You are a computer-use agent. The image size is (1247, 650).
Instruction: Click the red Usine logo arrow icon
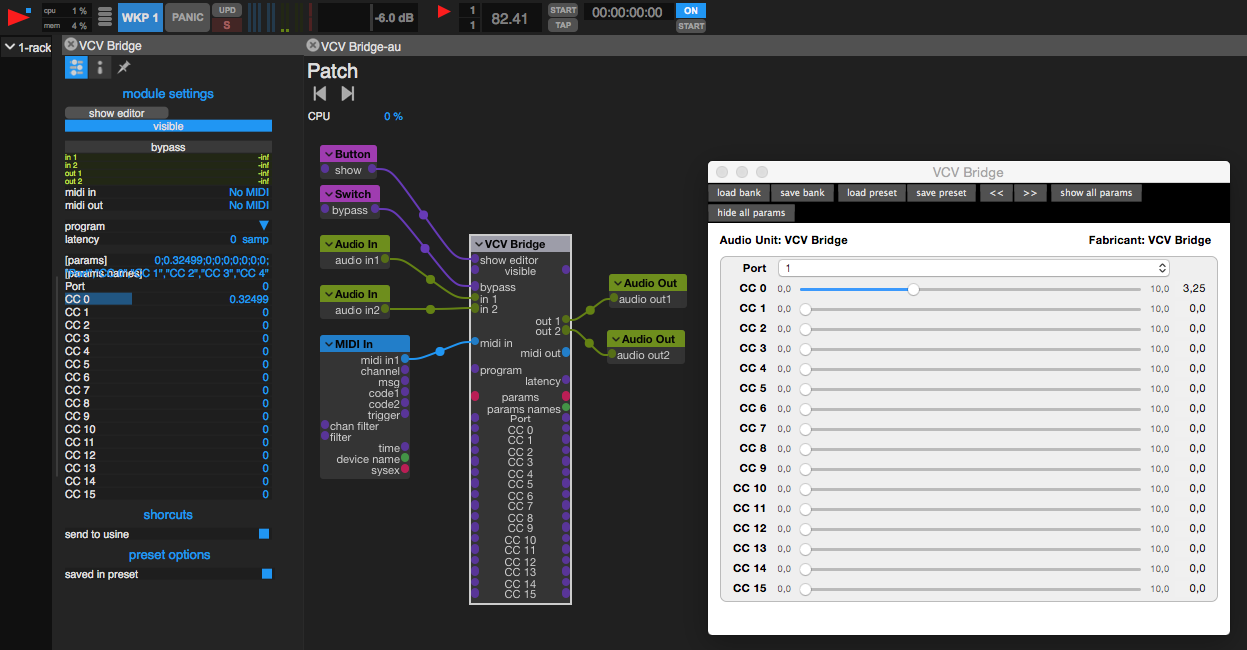point(17,17)
